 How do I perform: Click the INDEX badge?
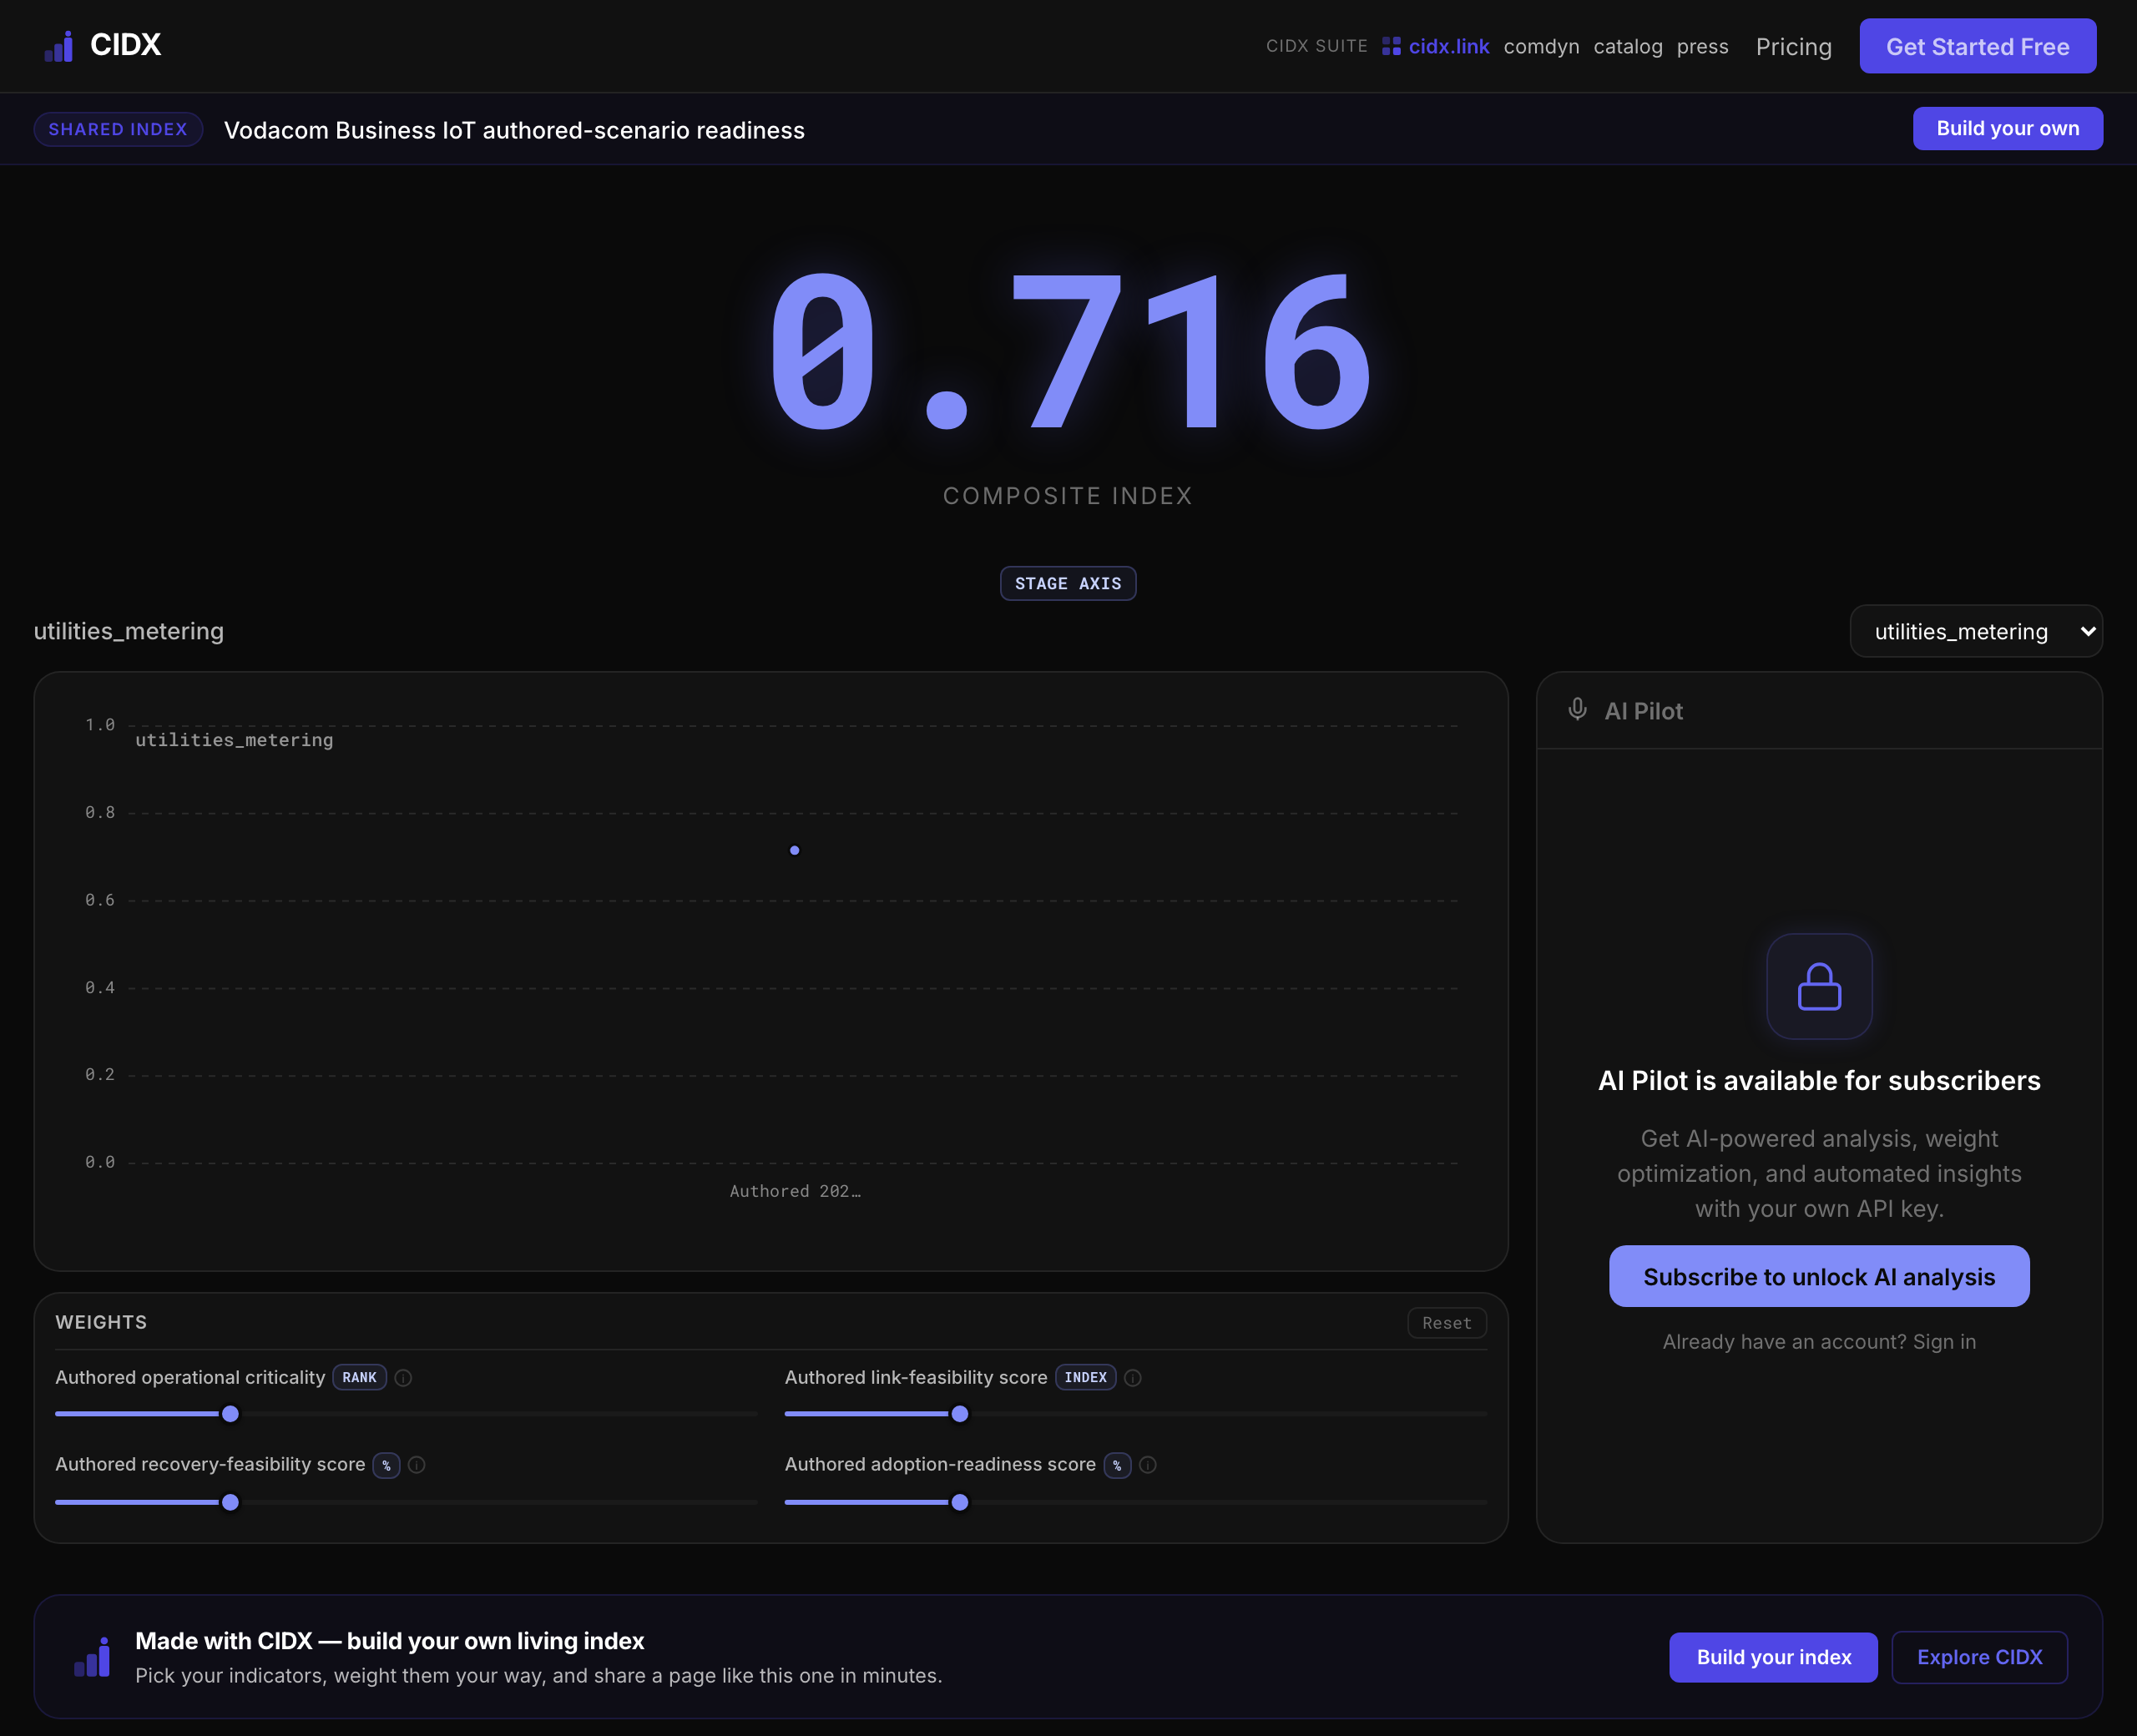pyautogui.click(x=1085, y=1378)
